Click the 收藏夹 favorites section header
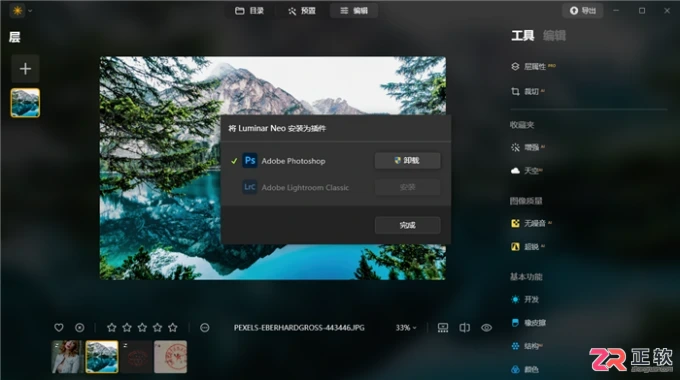 tap(522, 125)
